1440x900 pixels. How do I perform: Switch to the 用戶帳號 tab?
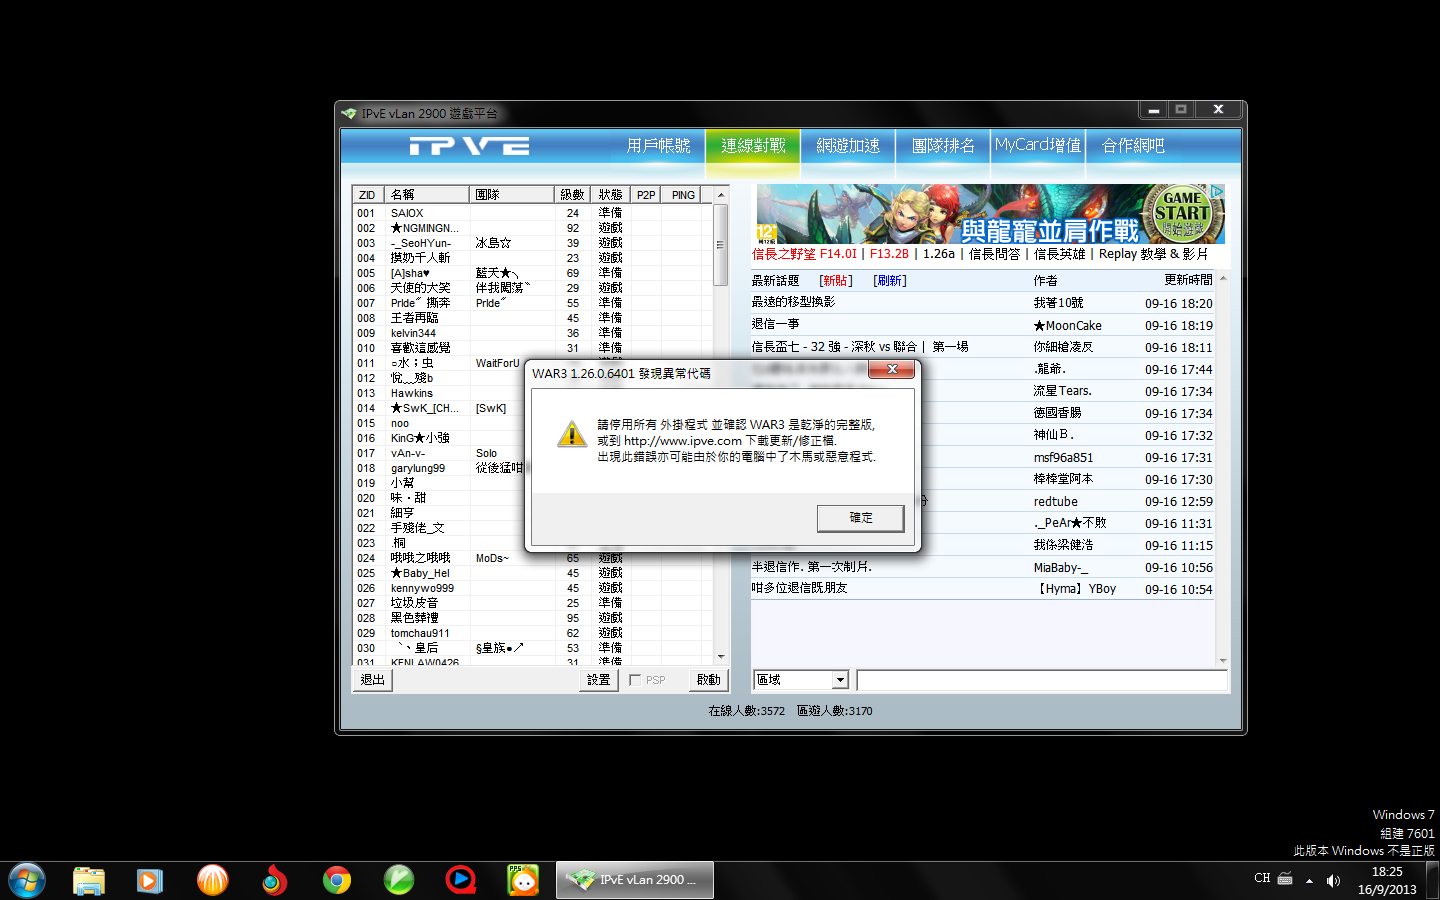click(658, 146)
